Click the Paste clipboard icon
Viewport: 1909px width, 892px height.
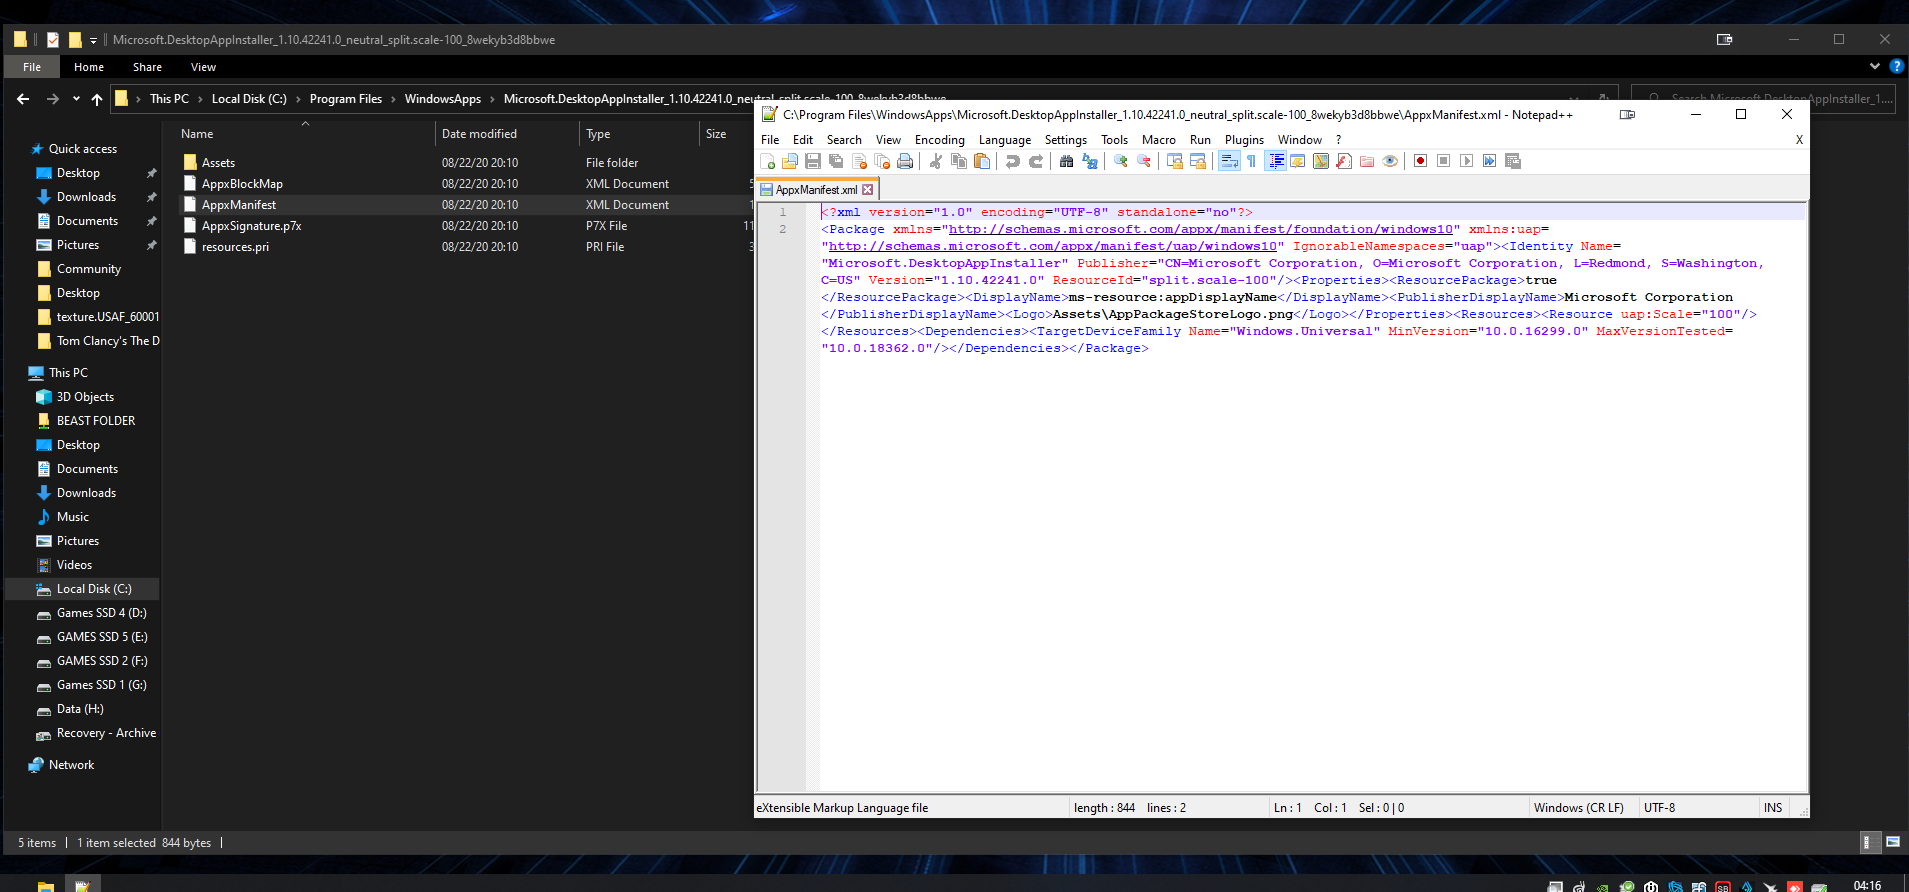(x=982, y=161)
